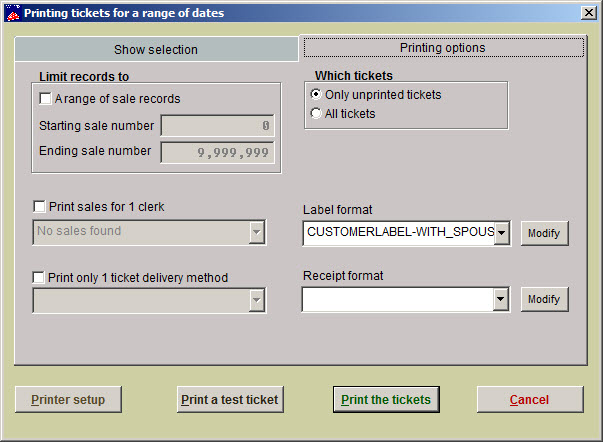Cancel the printing dialog

(530, 400)
